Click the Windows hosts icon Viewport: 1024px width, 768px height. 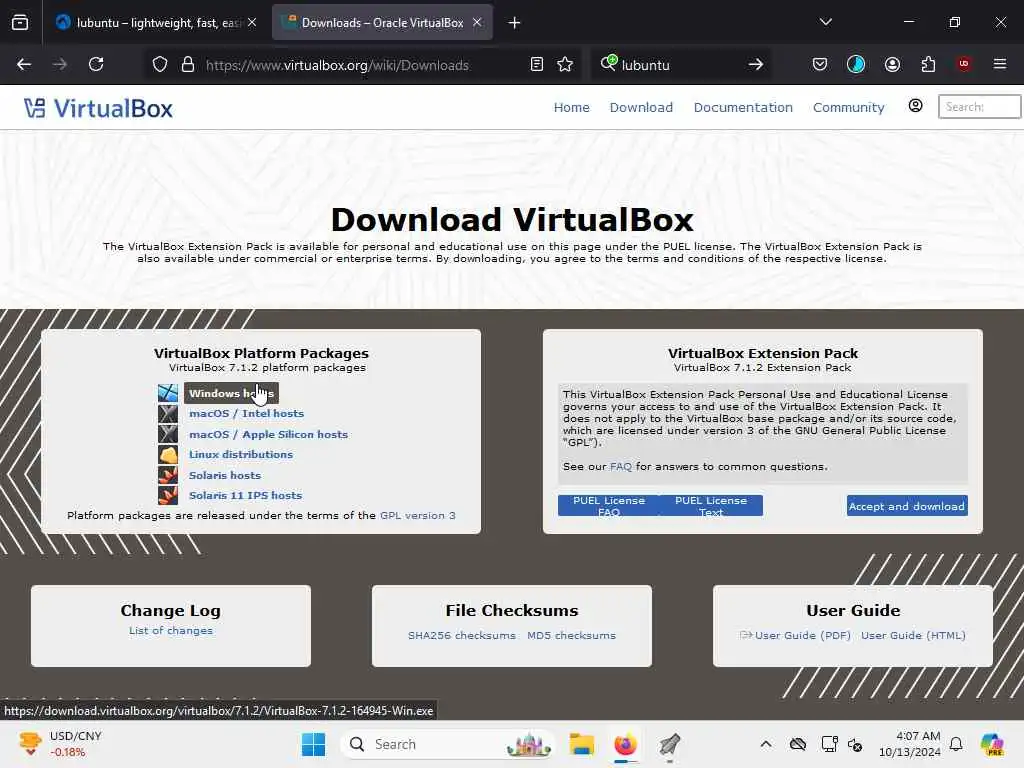pos(168,393)
